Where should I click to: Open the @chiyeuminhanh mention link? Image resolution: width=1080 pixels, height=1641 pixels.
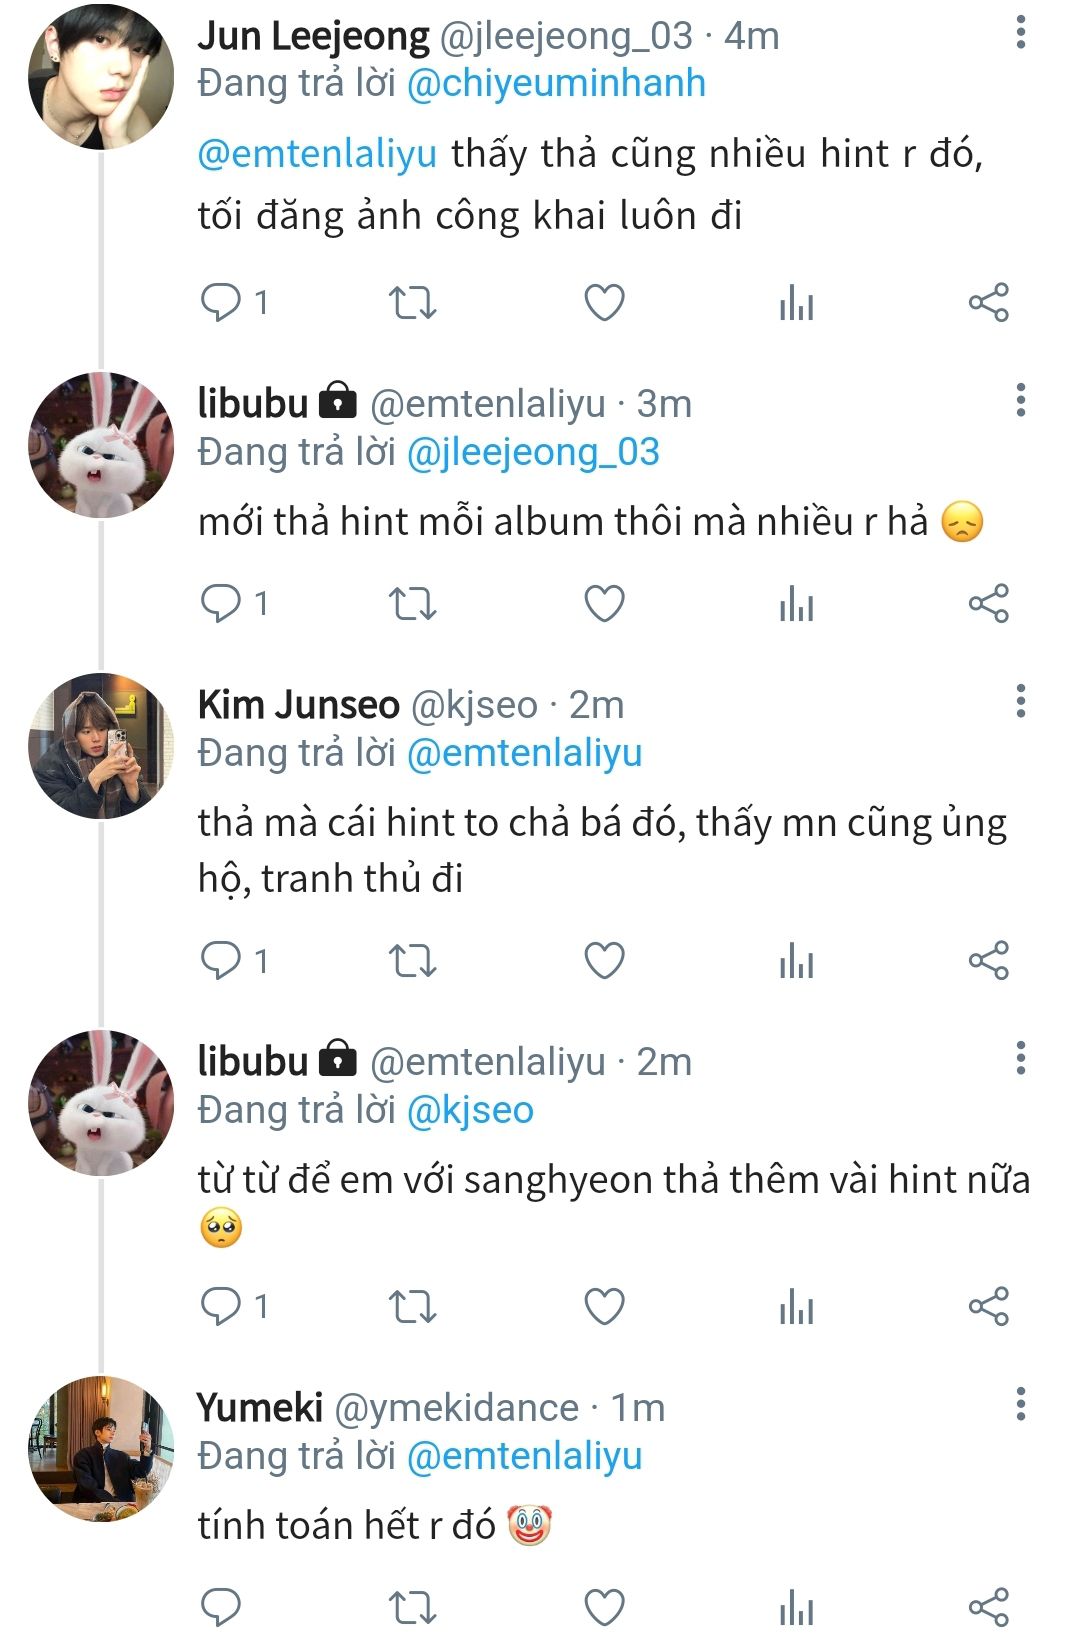pyautogui.click(x=556, y=83)
